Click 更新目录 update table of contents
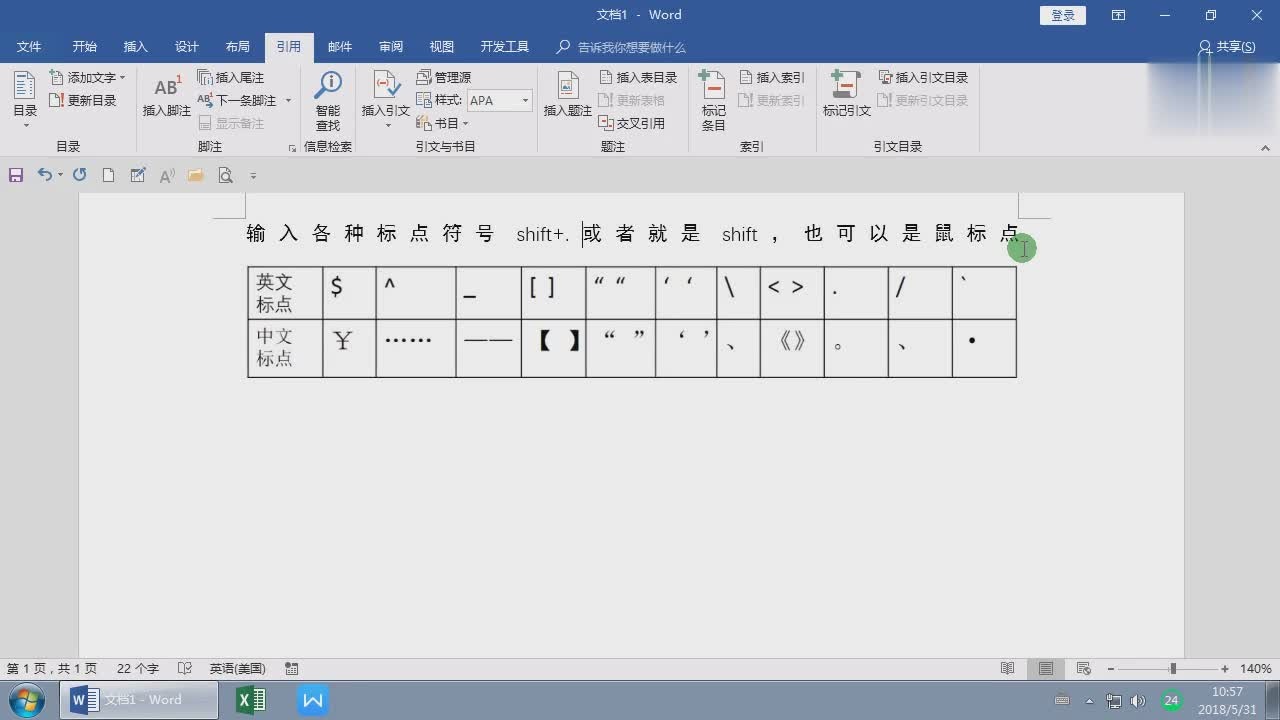Screen dimensions: 1280x720 coord(83,100)
